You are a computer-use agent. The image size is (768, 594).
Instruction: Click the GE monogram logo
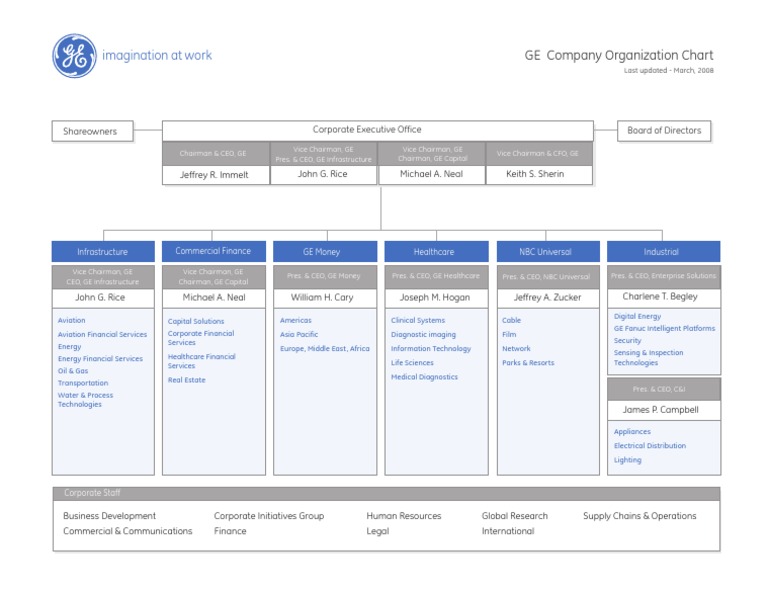[74, 56]
